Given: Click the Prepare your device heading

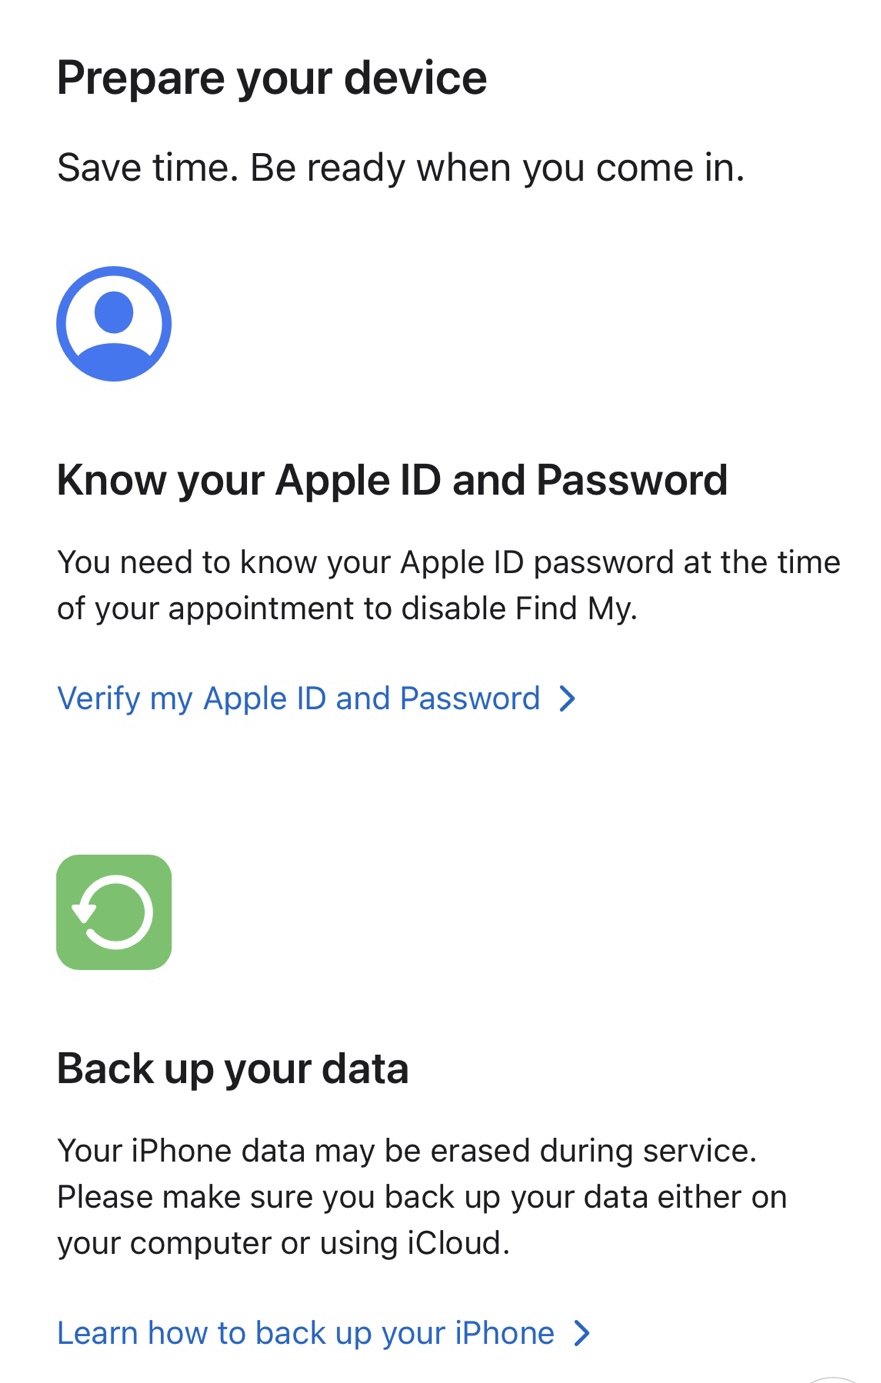Looking at the screenshot, I should click(x=271, y=78).
